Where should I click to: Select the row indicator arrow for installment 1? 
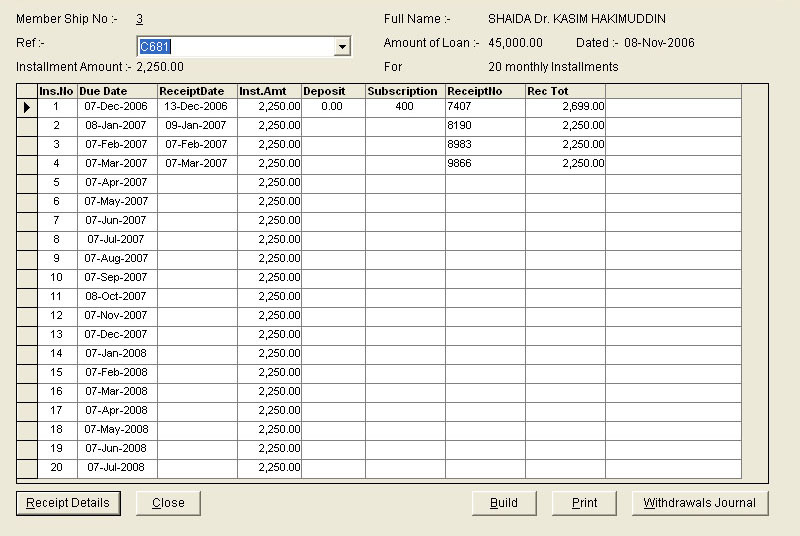(27, 107)
